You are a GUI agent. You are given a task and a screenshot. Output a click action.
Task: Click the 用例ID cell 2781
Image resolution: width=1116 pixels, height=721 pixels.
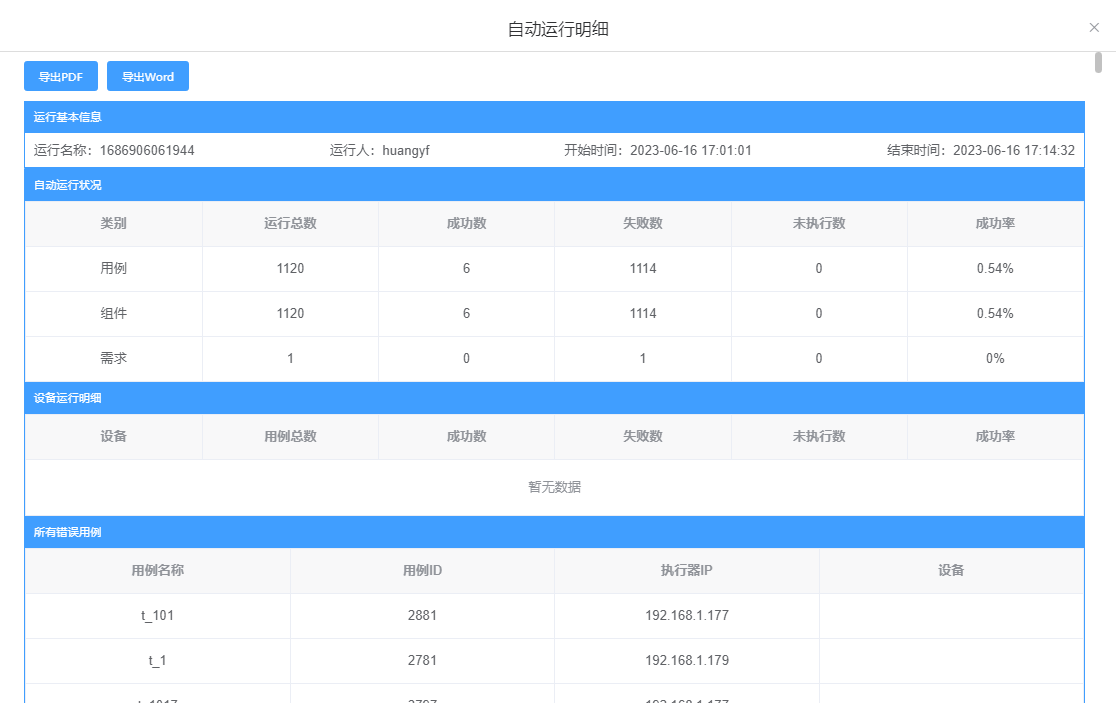pos(422,661)
